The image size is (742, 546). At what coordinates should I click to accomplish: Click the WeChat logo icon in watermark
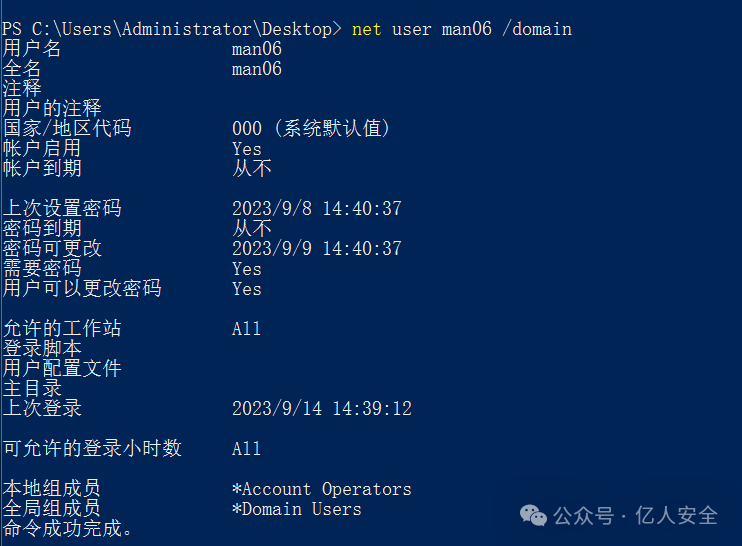click(533, 515)
